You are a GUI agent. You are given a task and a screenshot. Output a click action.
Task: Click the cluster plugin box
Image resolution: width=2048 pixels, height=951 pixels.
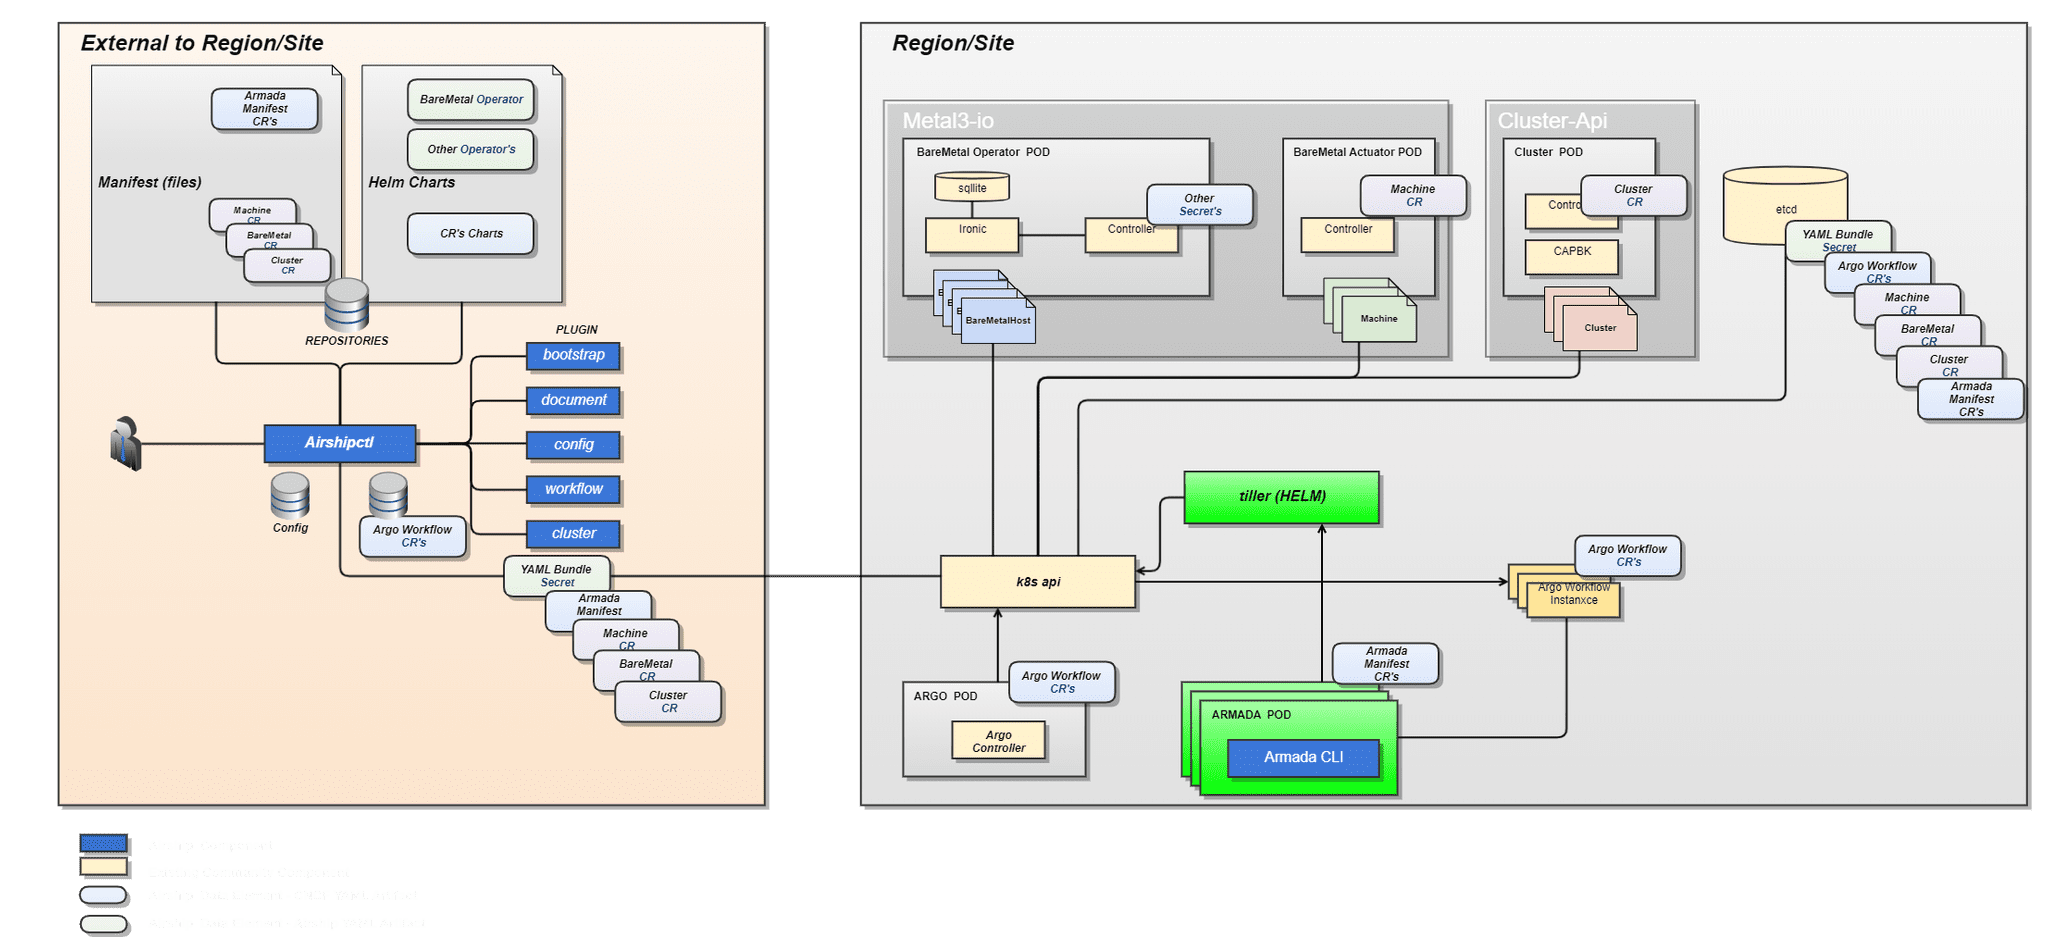click(x=573, y=534)
